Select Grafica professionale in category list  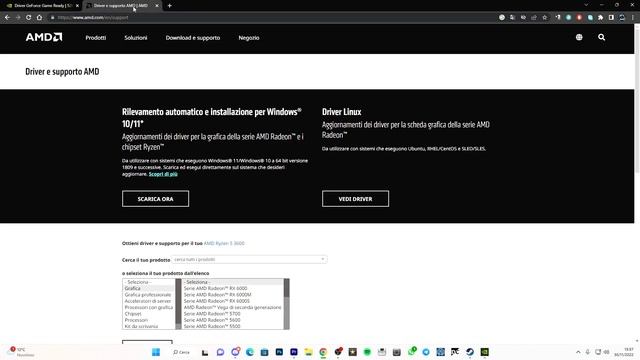click(148, 295)
